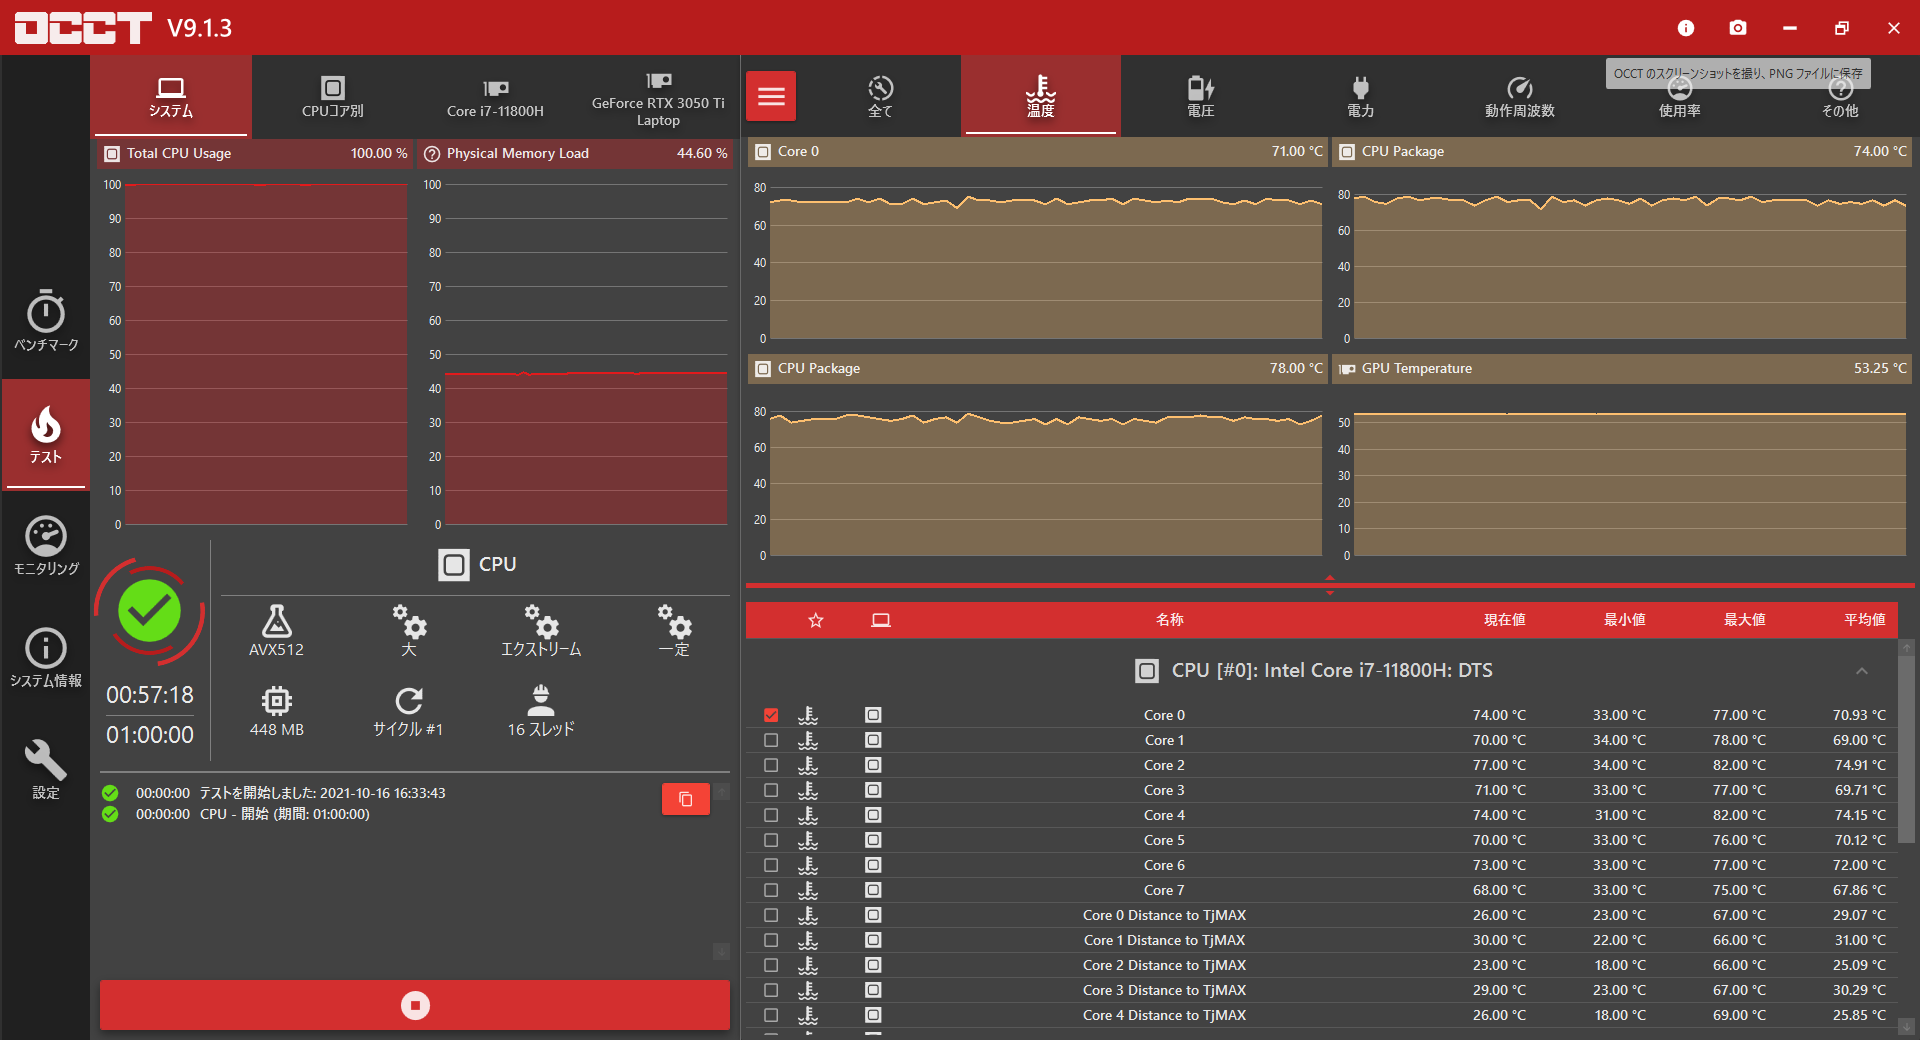The height and width of the screenshot is (1040, 1920).
Task: Take a screenshot with camera icon
Action: [1738, 28]
